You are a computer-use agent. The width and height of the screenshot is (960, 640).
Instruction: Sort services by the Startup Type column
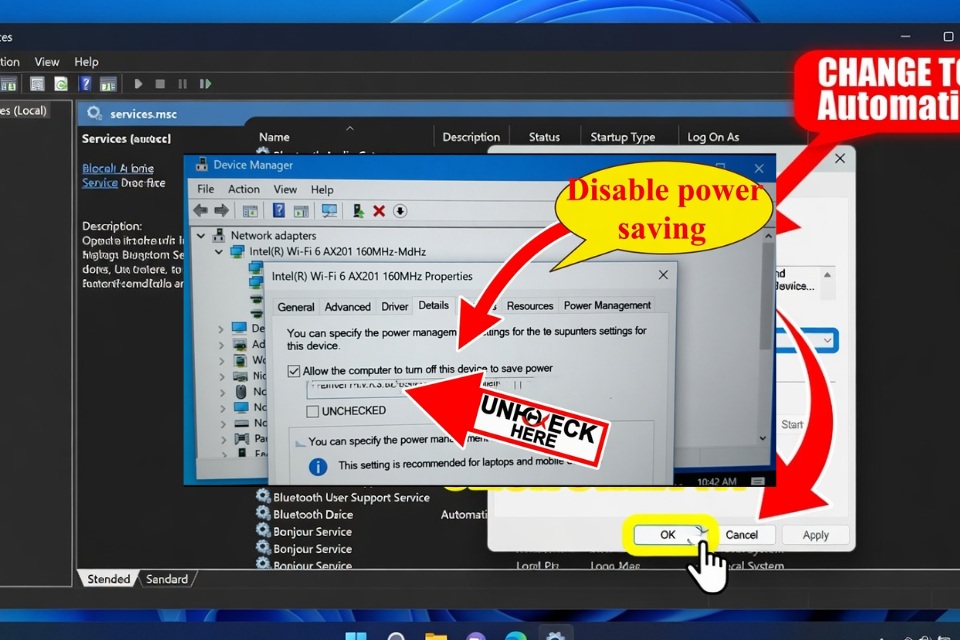point(623,137)
